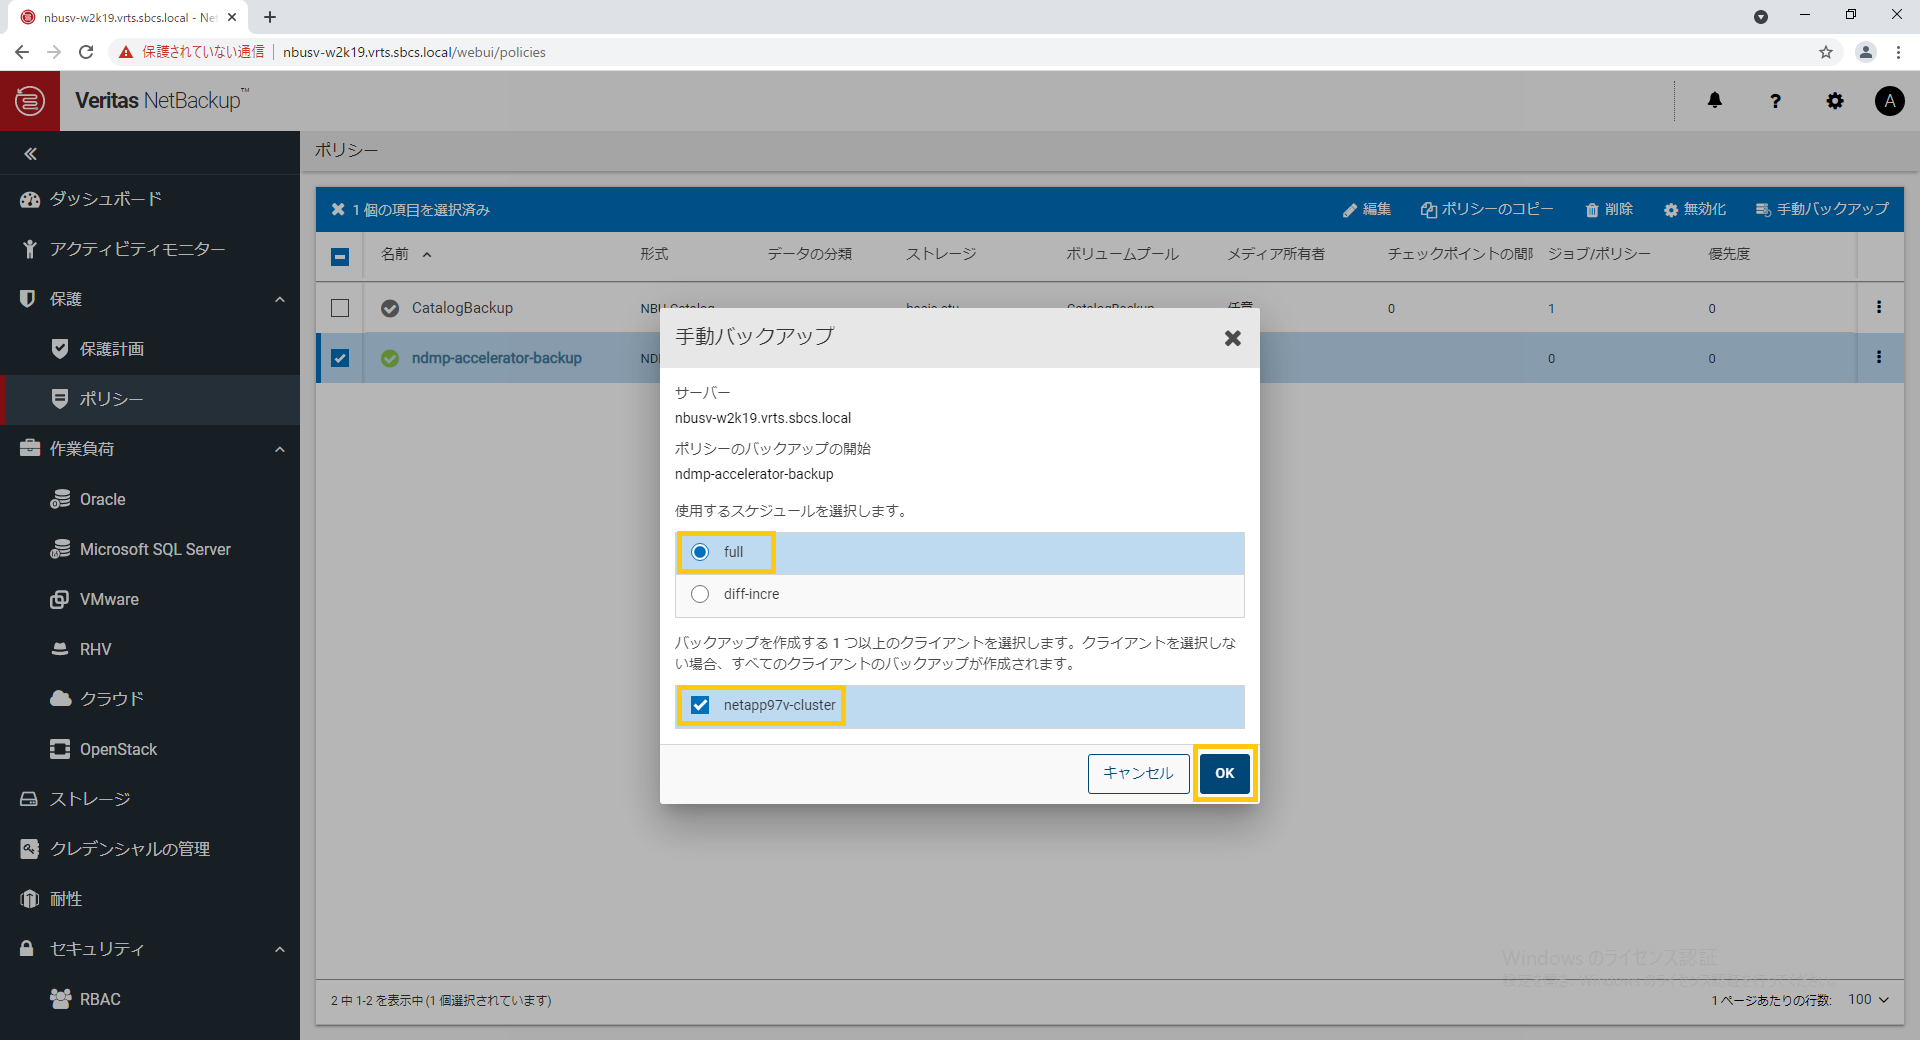
Task: Open the browser profile icon
Action: tap(1865, 52)
